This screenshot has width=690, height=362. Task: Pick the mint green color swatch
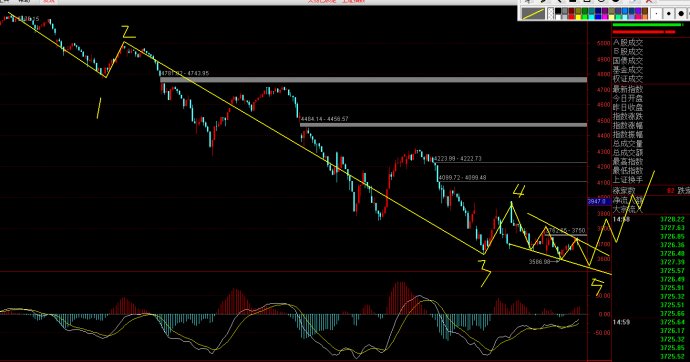[x=618, y=17]
